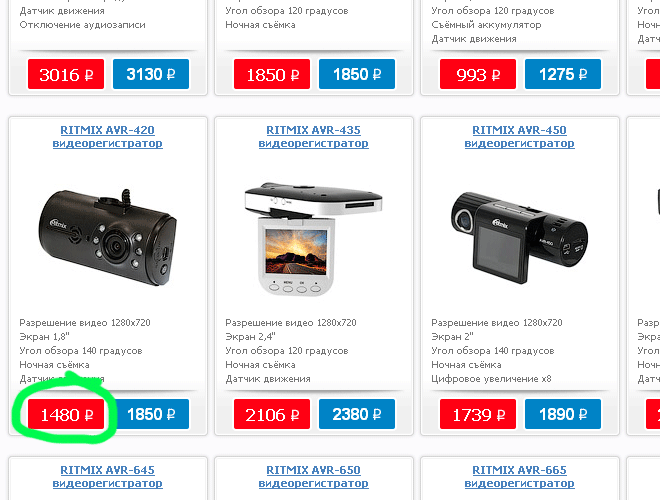Open the RITMIX AVR-645 видеорегистратор link
The image size is (660, 500).
(107, 476)
